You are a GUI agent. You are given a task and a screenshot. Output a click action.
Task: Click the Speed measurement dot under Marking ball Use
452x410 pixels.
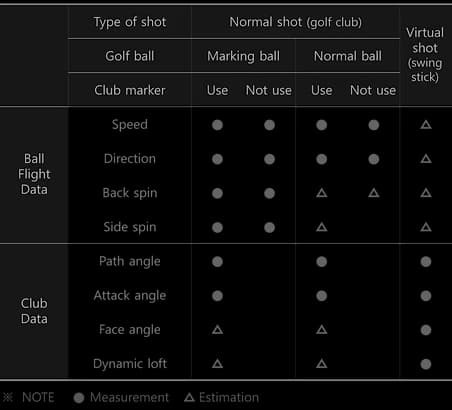[217, 125]
